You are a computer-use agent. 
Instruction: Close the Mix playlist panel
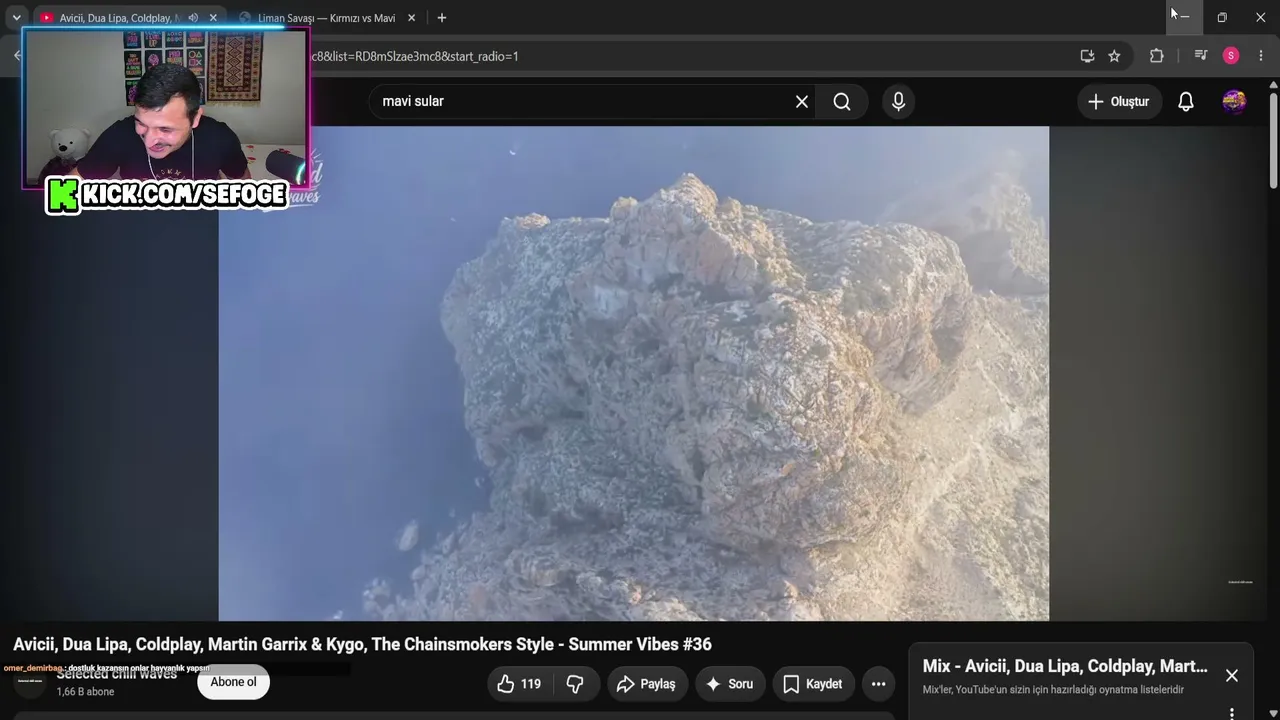[1232, 676]
